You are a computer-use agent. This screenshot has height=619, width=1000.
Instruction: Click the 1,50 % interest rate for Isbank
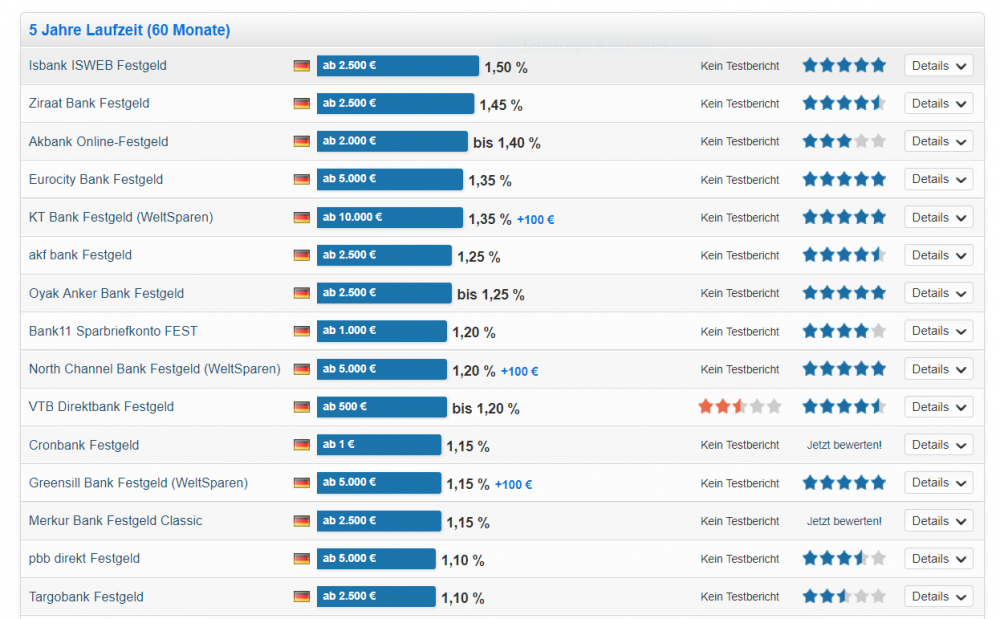[506, 68]
